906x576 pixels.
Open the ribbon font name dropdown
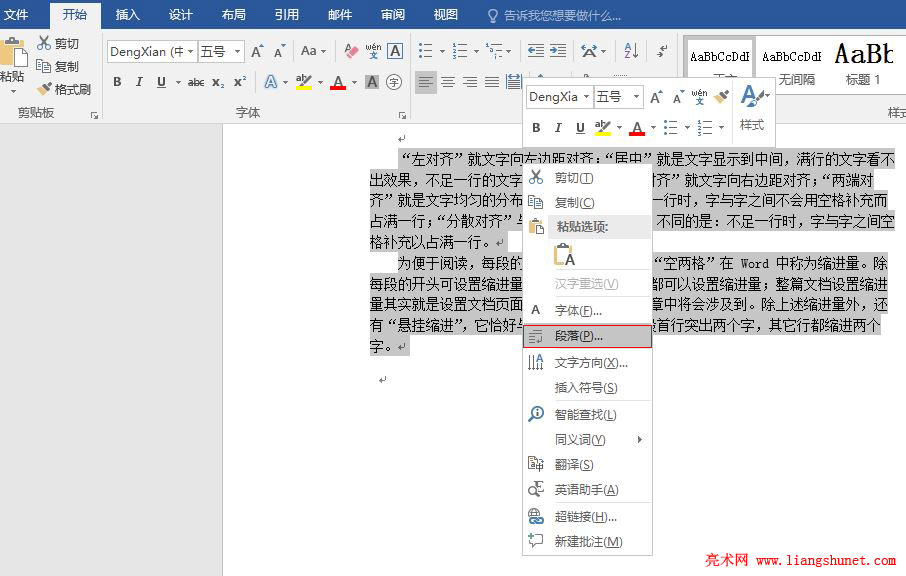[191, 51]
